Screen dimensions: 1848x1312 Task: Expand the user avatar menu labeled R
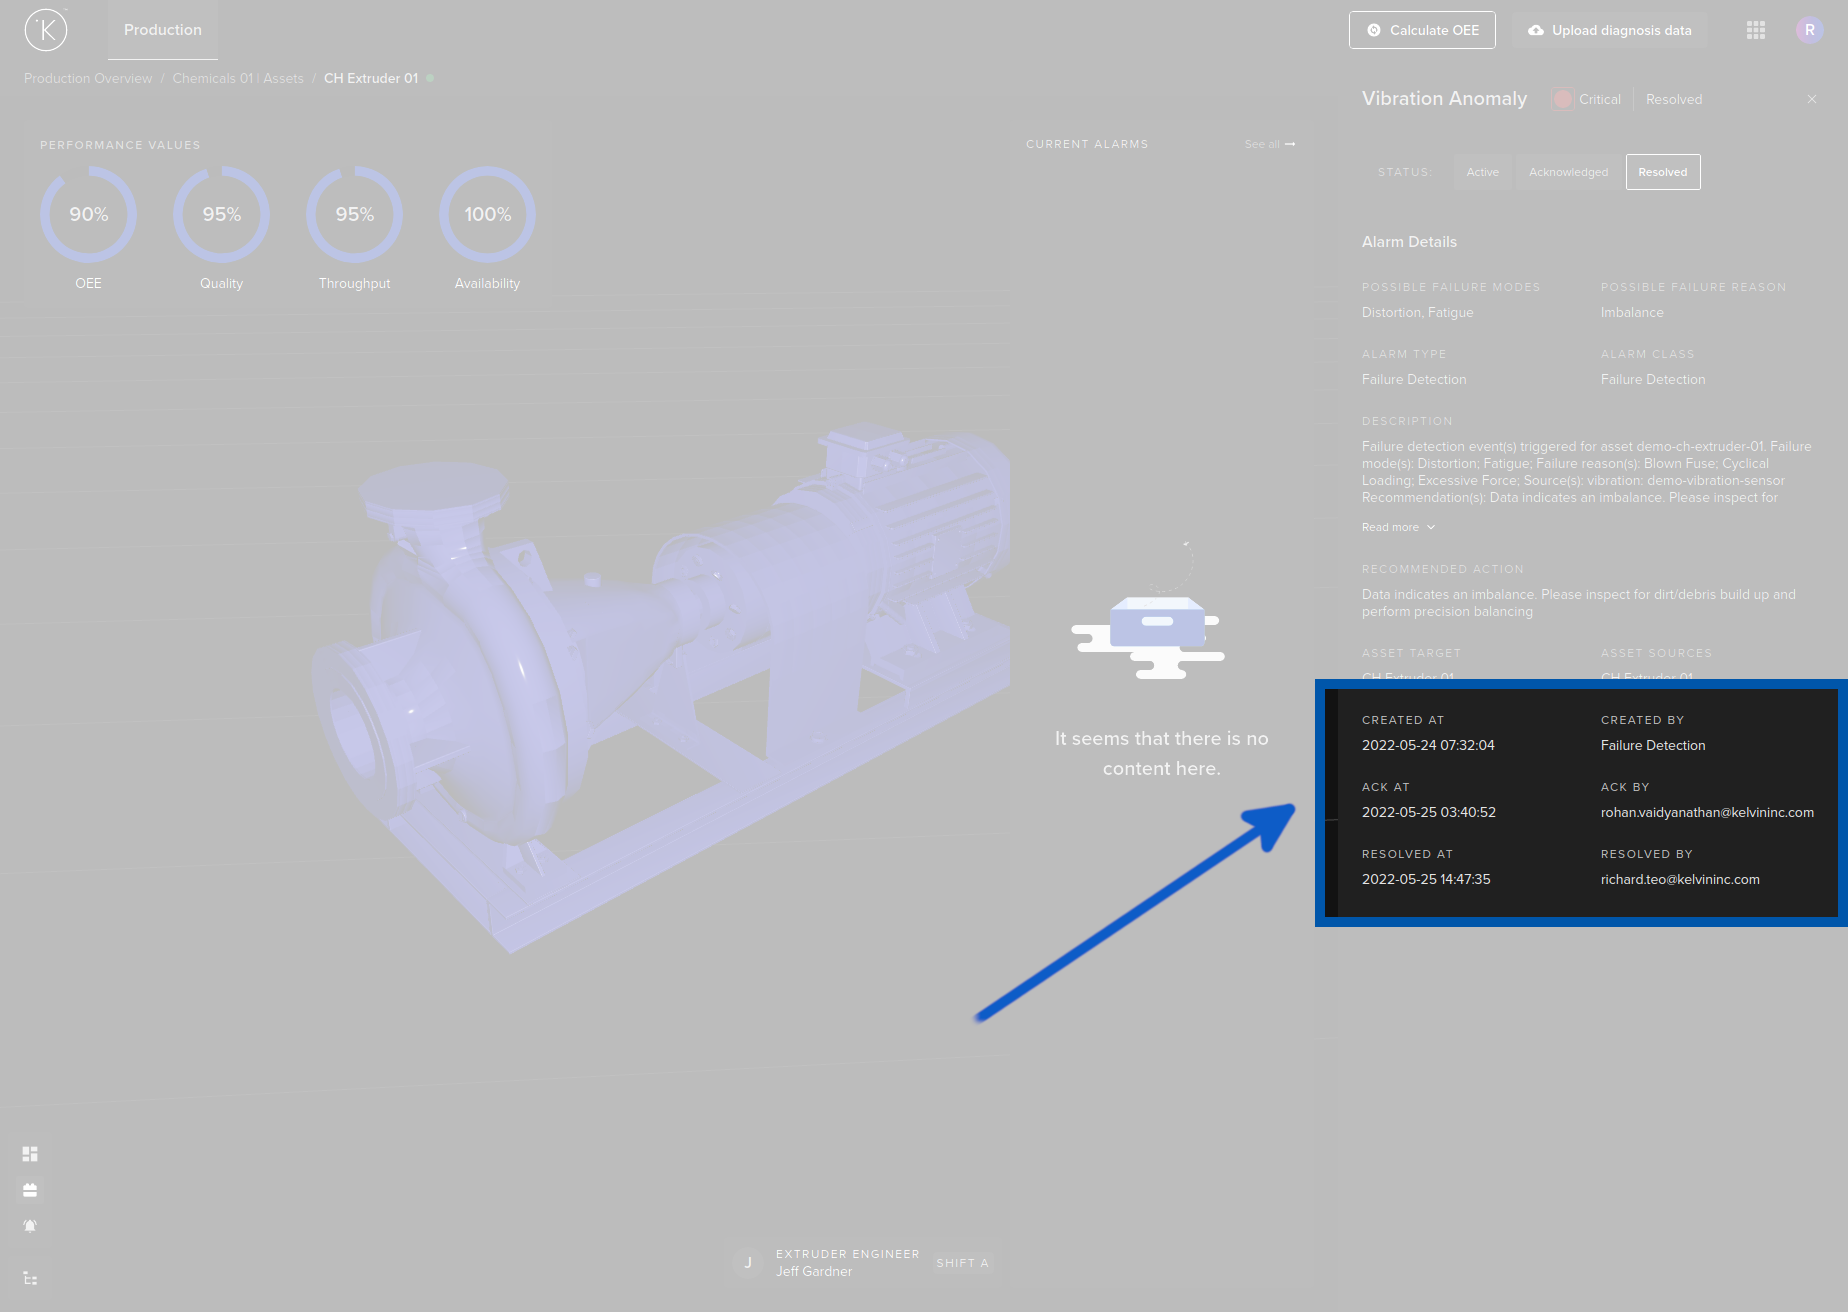[1809, 30]
